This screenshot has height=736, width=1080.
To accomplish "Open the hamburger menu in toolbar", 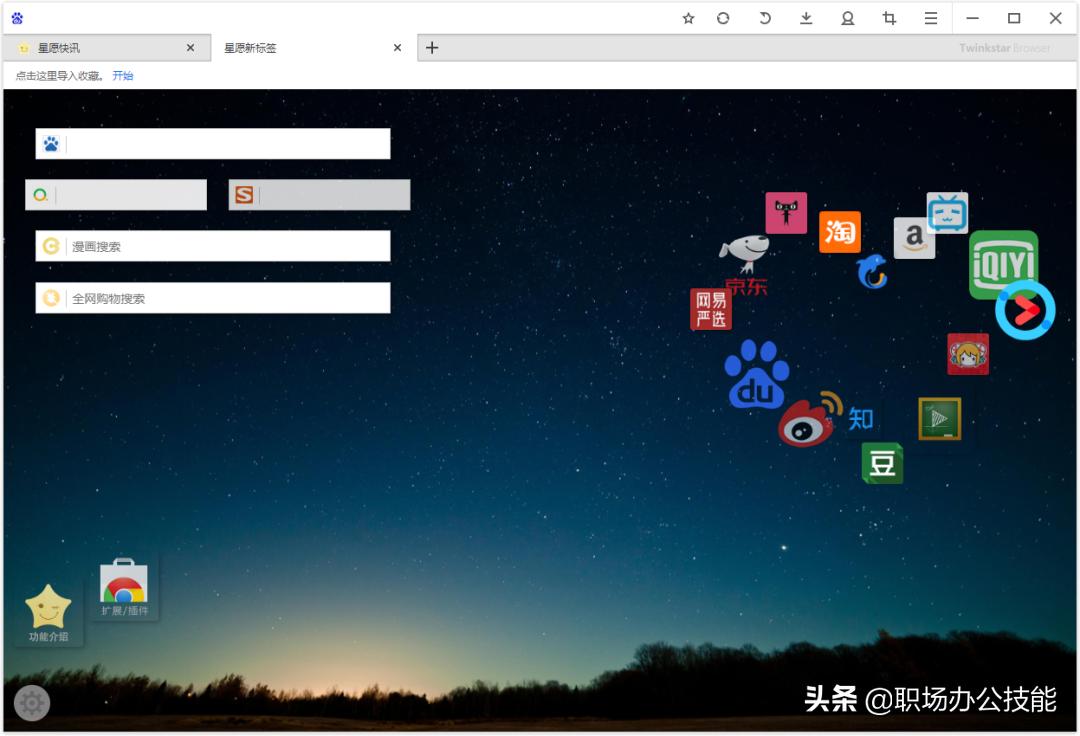I will [x=930, y=18].
